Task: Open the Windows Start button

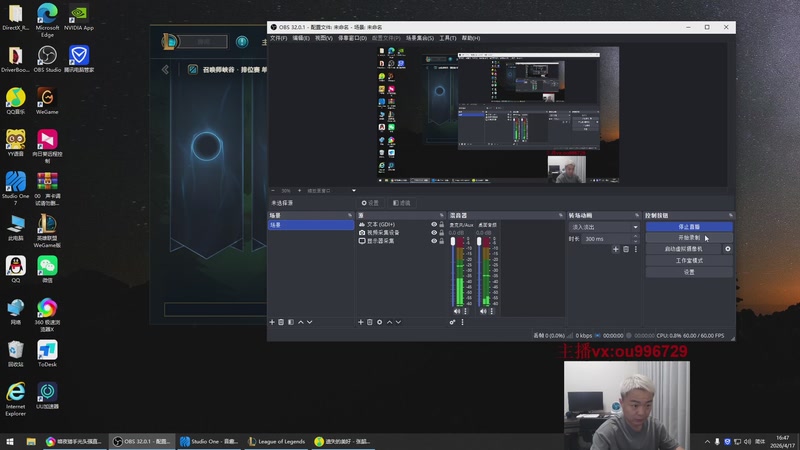Action: click(10, 441)
